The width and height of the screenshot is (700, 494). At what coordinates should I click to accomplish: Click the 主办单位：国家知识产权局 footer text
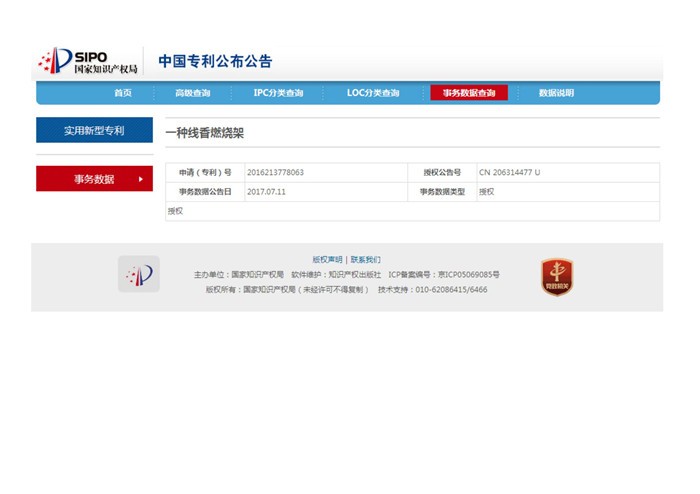click(x=239, y=274)
